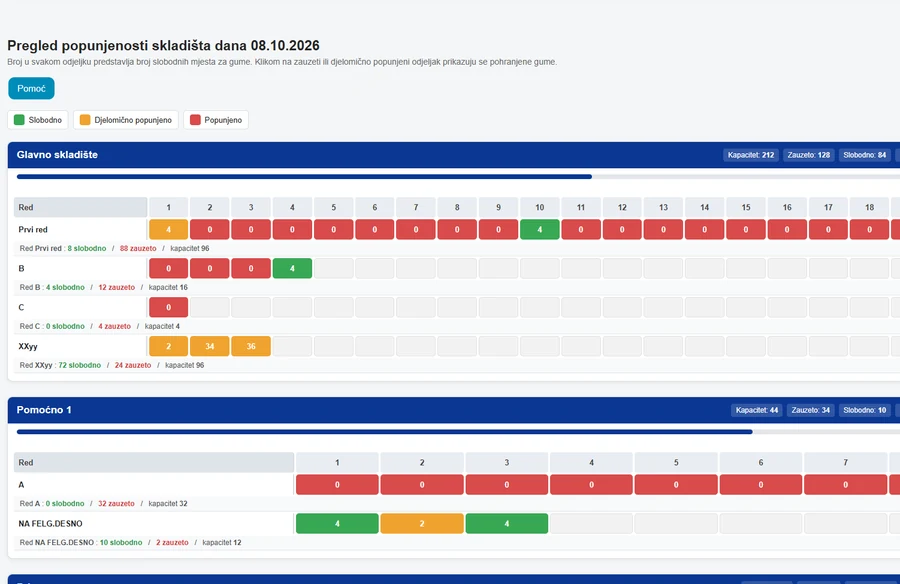Click the red Popunjeno legend chip
The image size is (900, 584).
pyautogui.click(x=216, y=120)
